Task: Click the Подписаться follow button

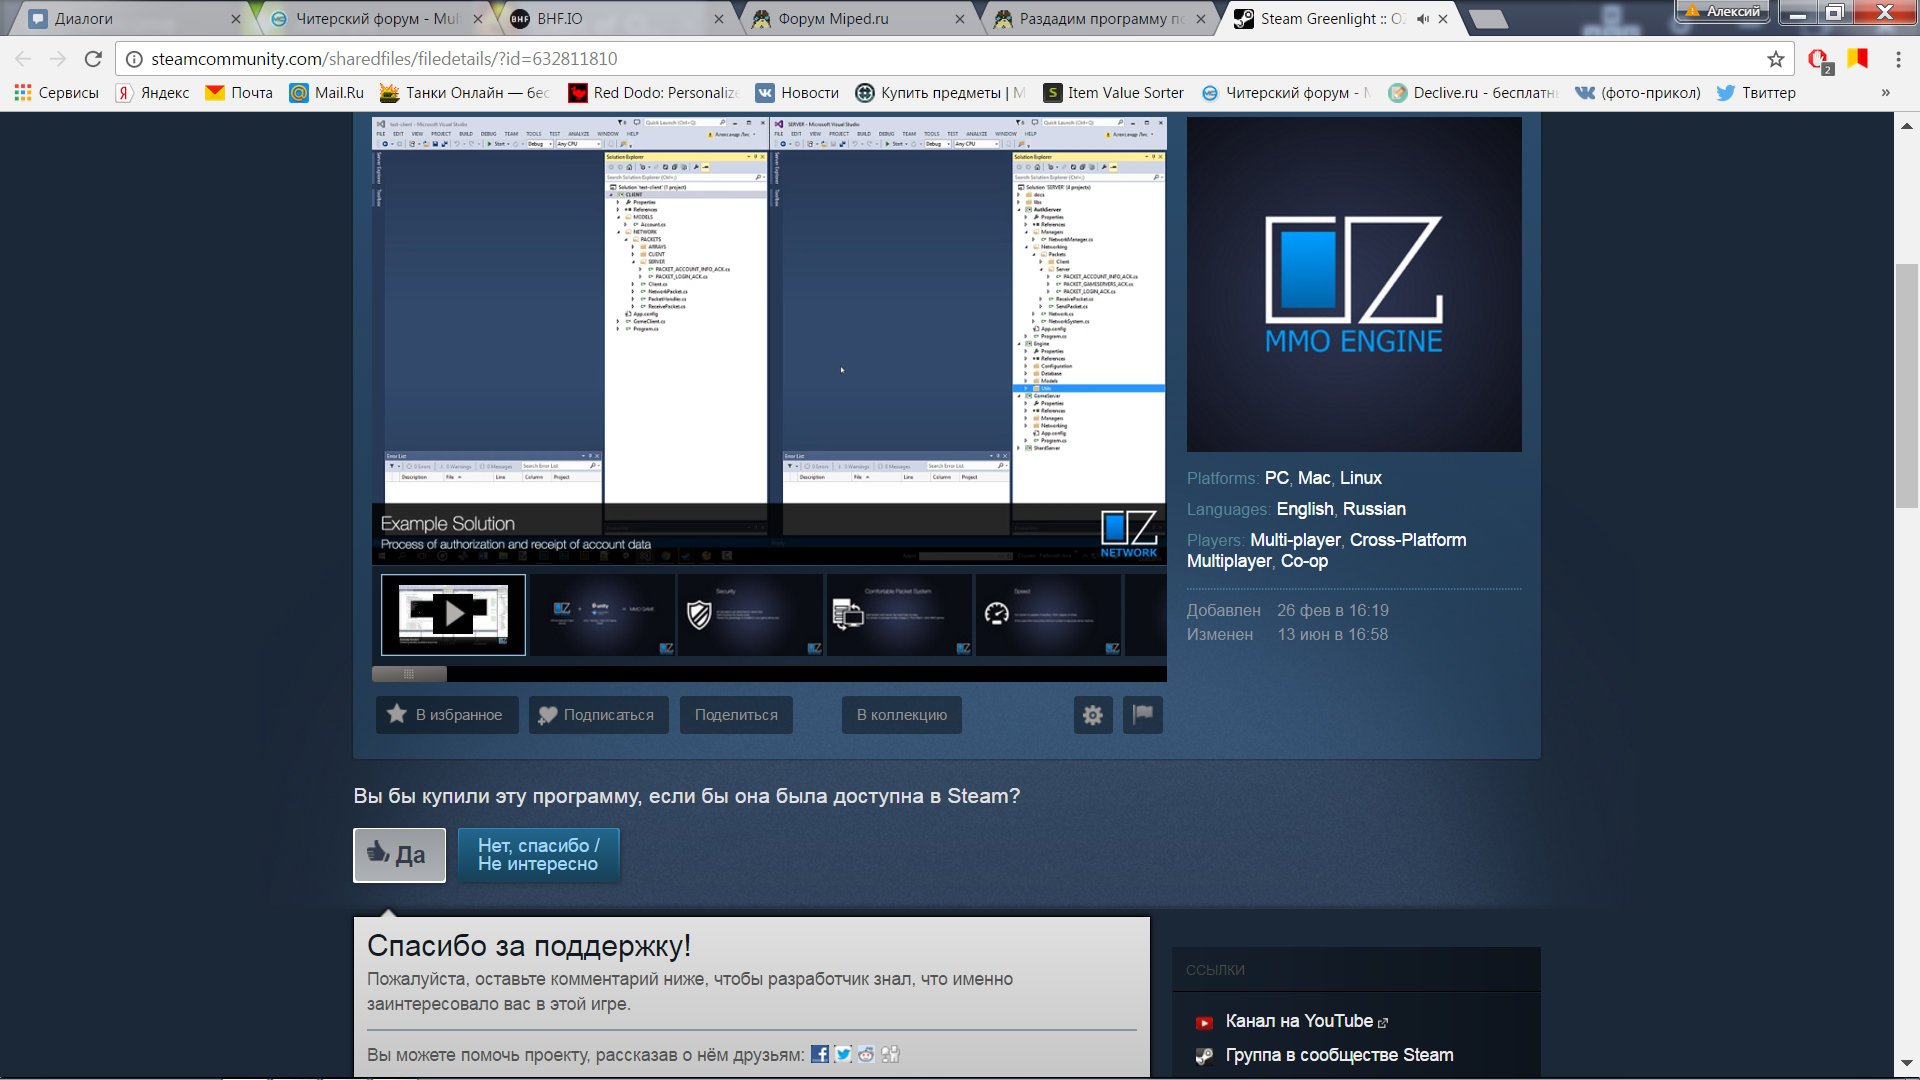Action: click(598, 715)
